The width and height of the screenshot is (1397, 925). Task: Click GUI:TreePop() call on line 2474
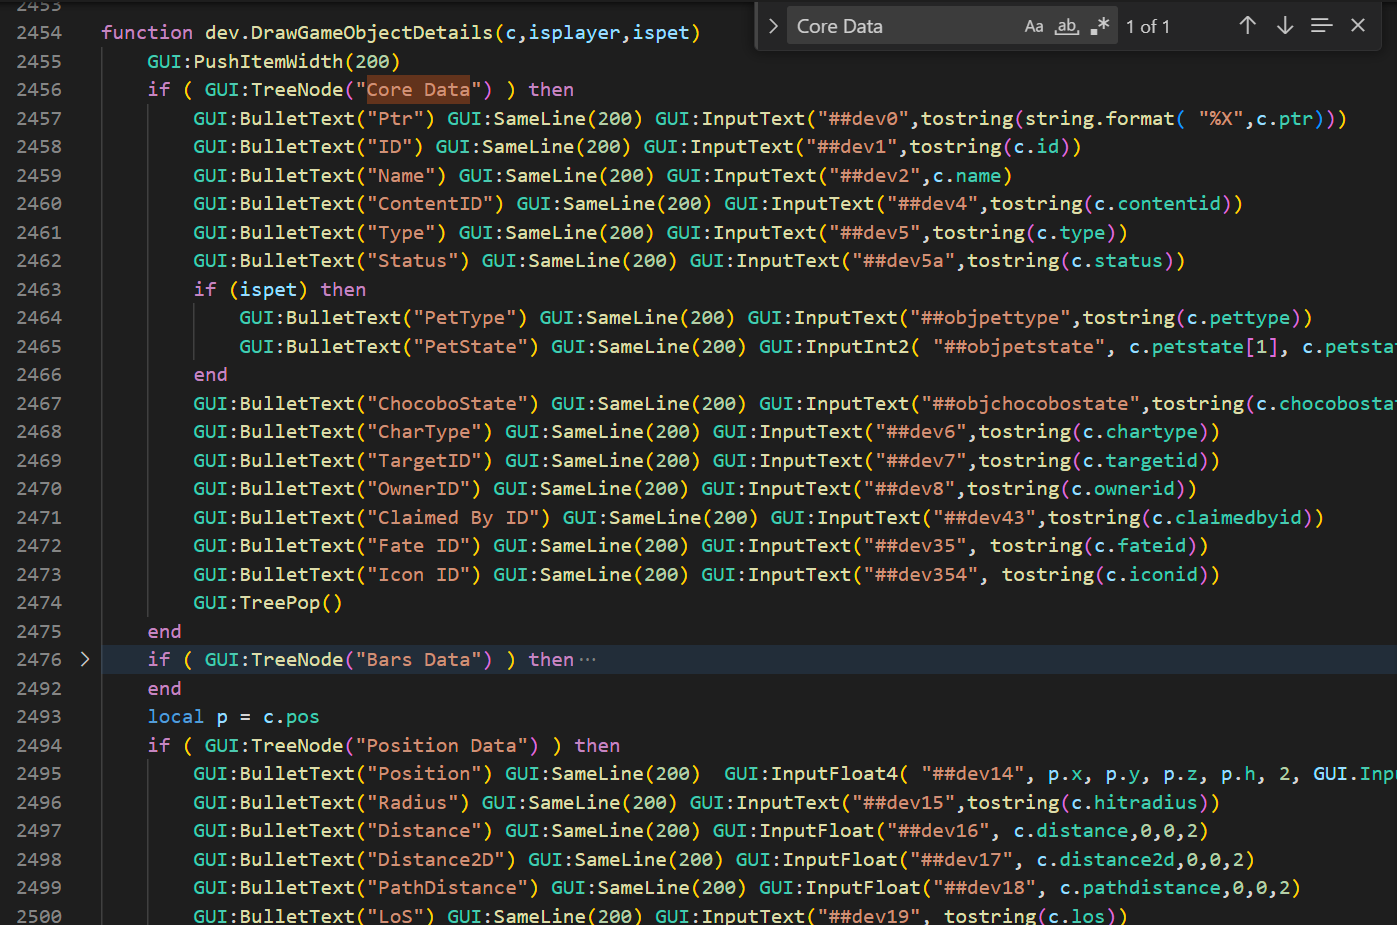267,603
